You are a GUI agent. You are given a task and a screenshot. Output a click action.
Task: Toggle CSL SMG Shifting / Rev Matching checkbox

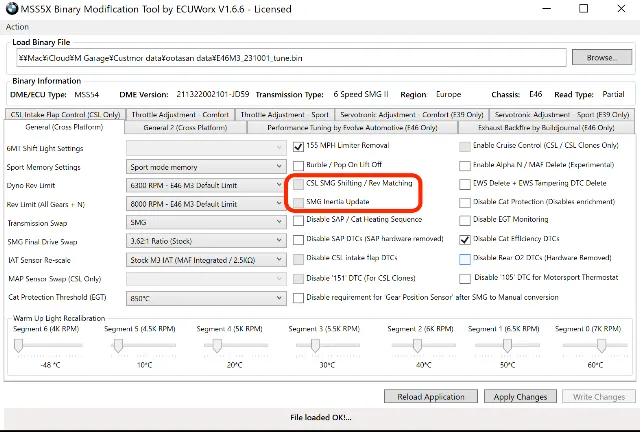[x=298, y=184]
